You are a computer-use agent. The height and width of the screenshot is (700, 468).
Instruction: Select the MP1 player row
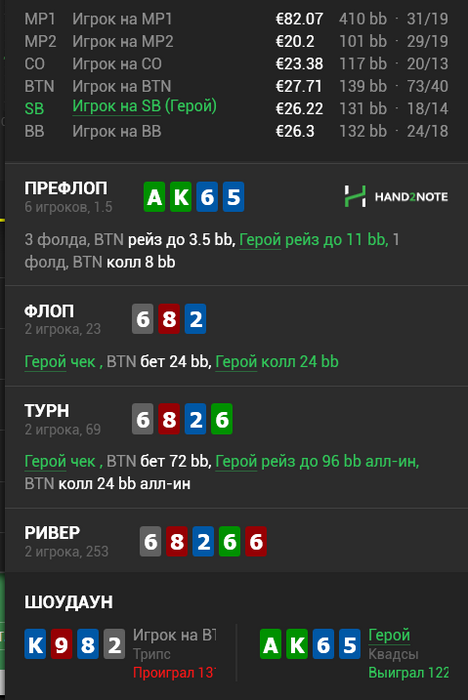(x=236, y=19)
